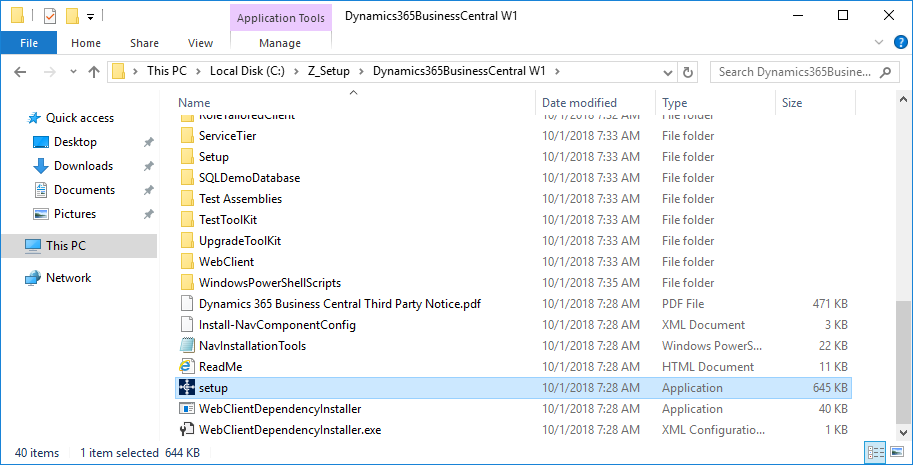Click the ServiceTier folder icon
Viewport: 913px width, 465px height.
186,136
